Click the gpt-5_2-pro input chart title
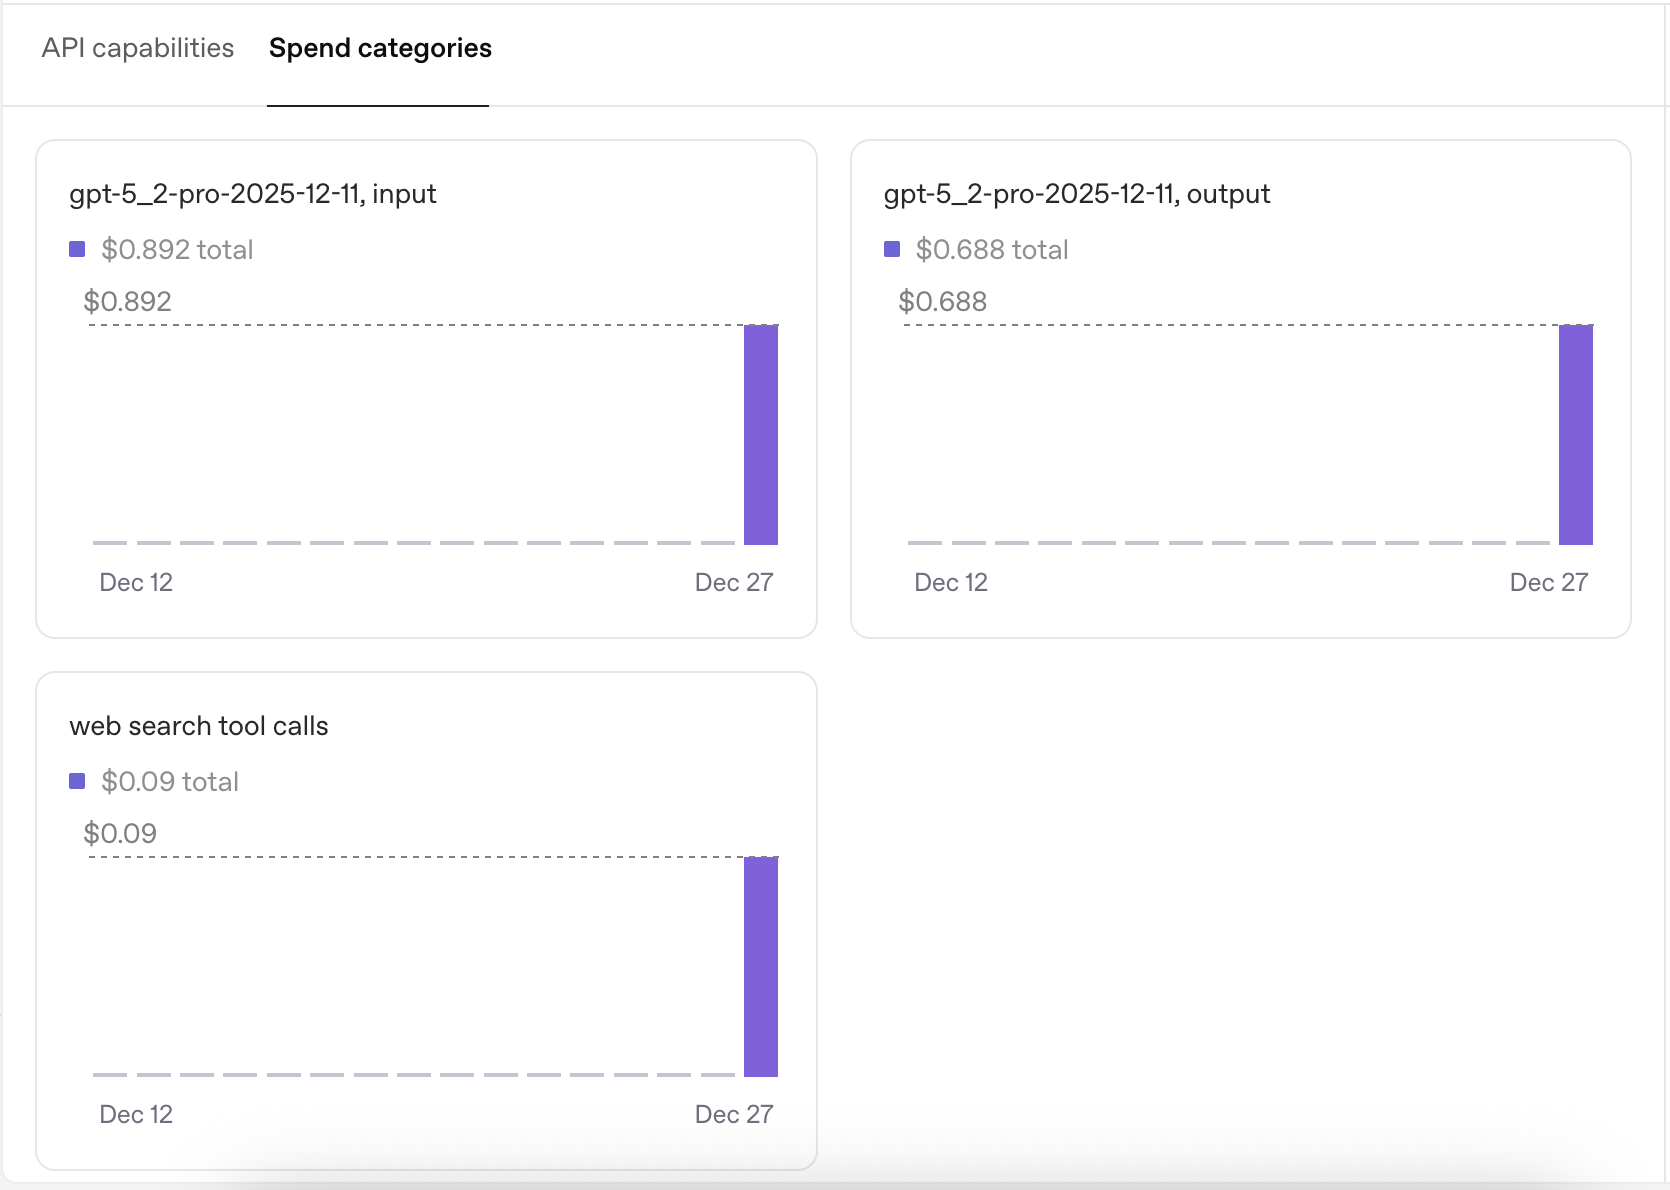This screenshot has width=1670, height=1190. (253, 194)
